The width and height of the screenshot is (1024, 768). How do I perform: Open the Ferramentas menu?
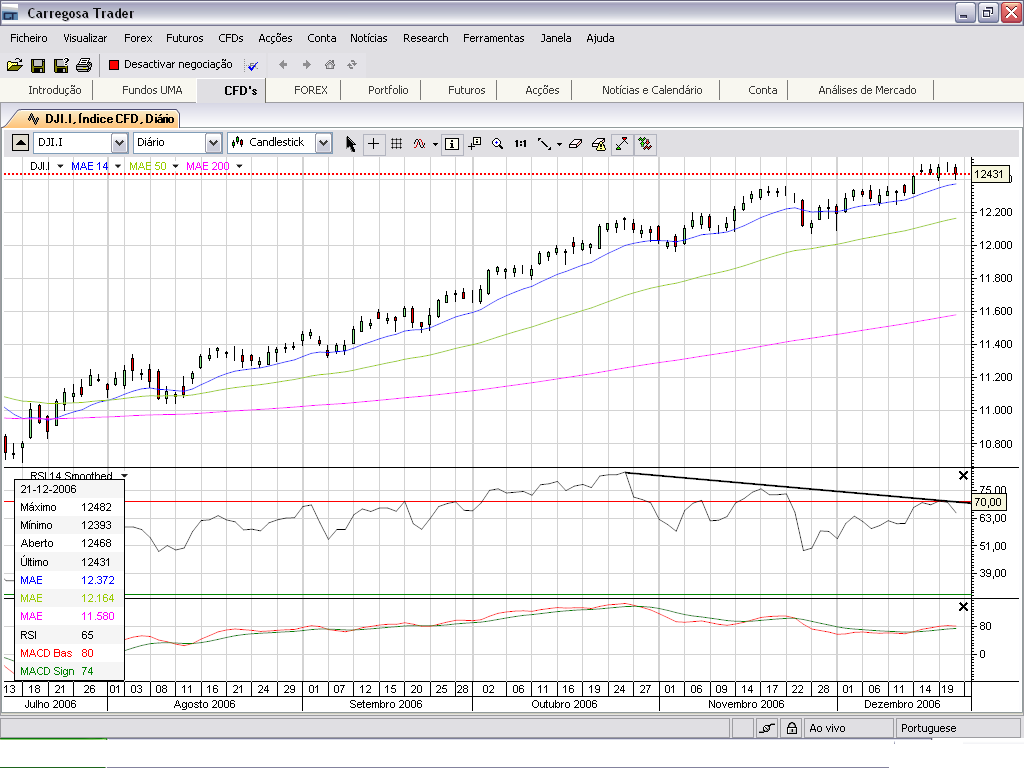pyautogui.click(x=493, y=38)
